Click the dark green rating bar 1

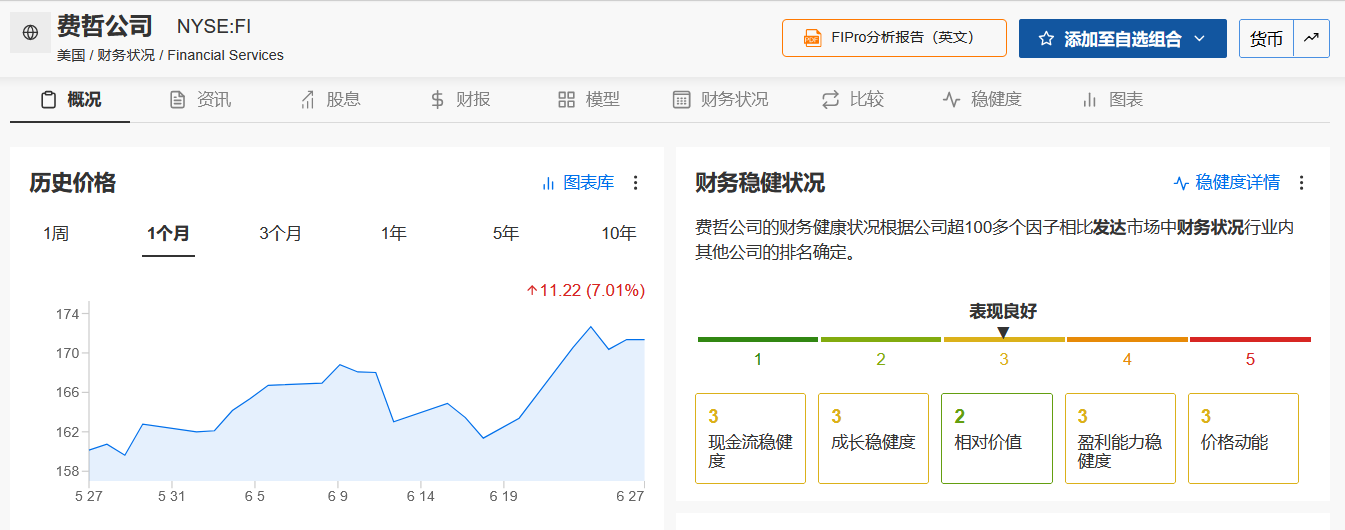(x=758, y=340)
